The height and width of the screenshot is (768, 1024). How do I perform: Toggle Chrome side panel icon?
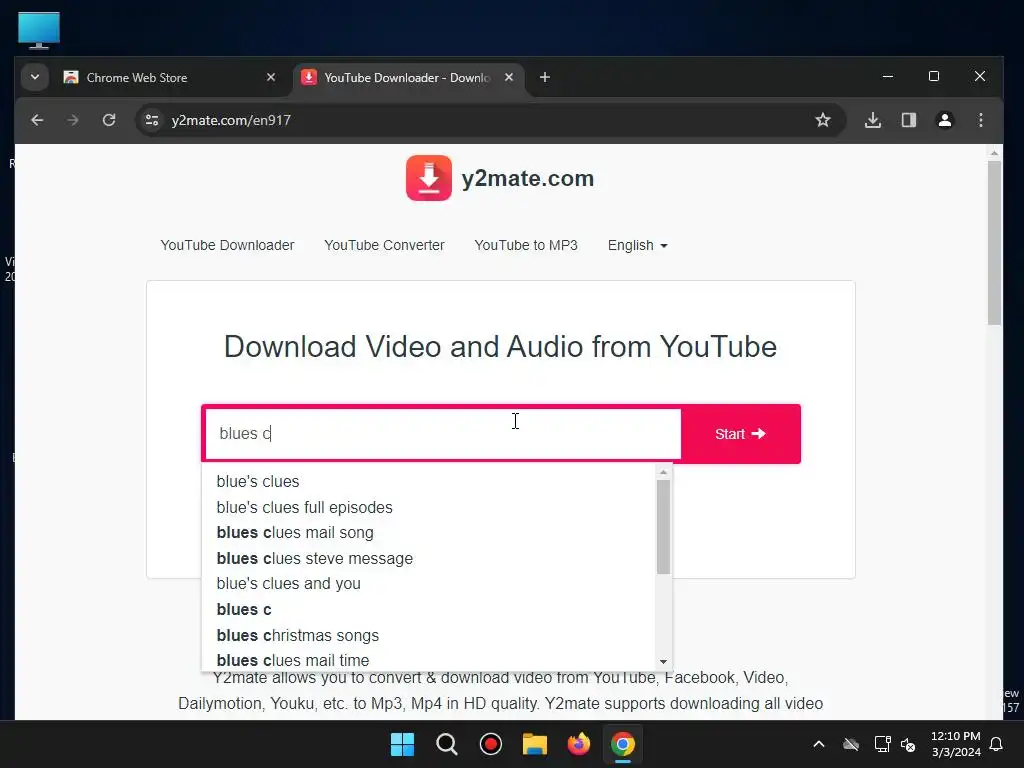click(908, 120)
